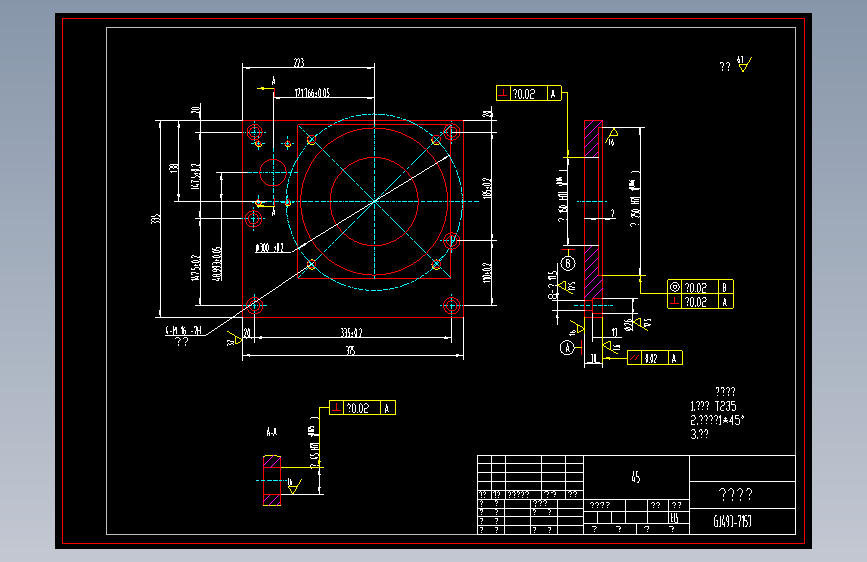Screen dimensions: 867x562
Task: Click the 138 vertical dimension text
Action: pyautogui.click(x=174, y=168)
